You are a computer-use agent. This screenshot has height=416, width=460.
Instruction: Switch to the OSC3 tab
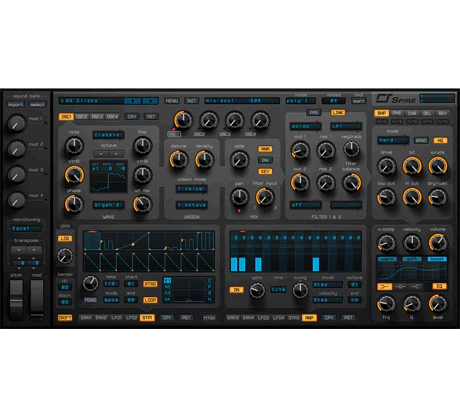[x=97, y=117]
